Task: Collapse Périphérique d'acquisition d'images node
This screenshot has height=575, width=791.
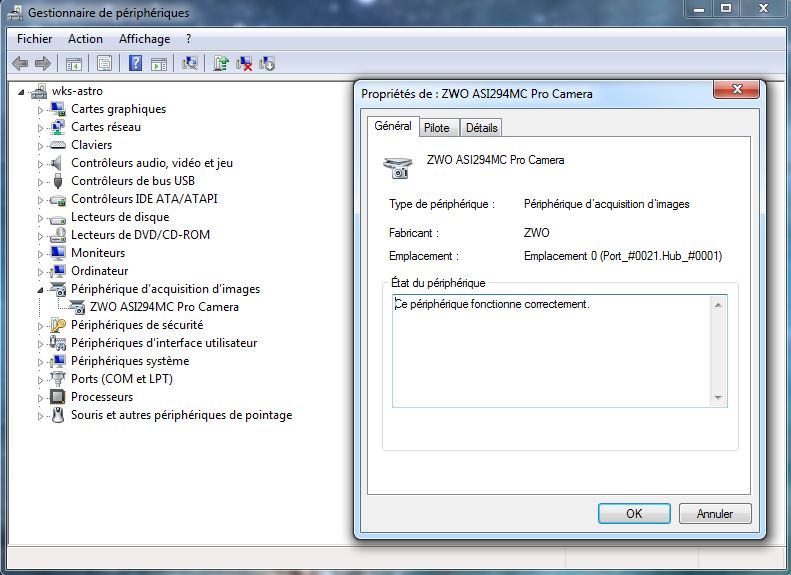Action: [x=40, y=290]
